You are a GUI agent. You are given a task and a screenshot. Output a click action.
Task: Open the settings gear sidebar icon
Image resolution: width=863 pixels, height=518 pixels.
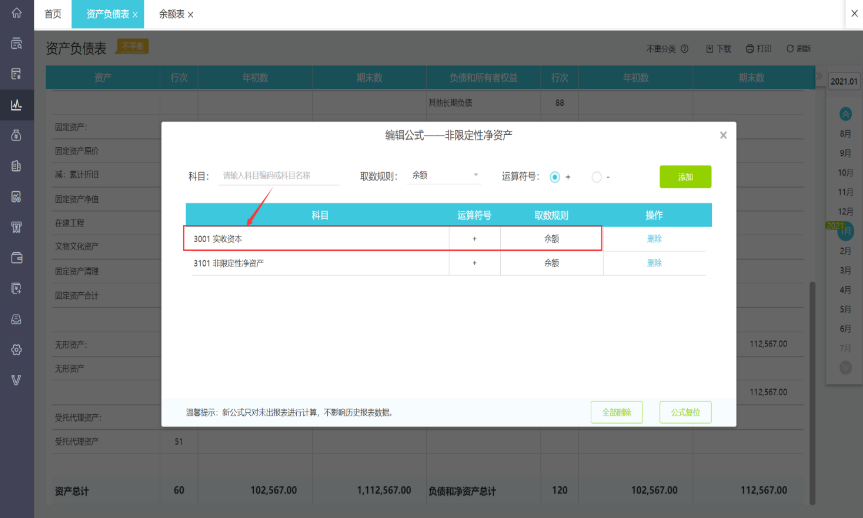(17, 350)
